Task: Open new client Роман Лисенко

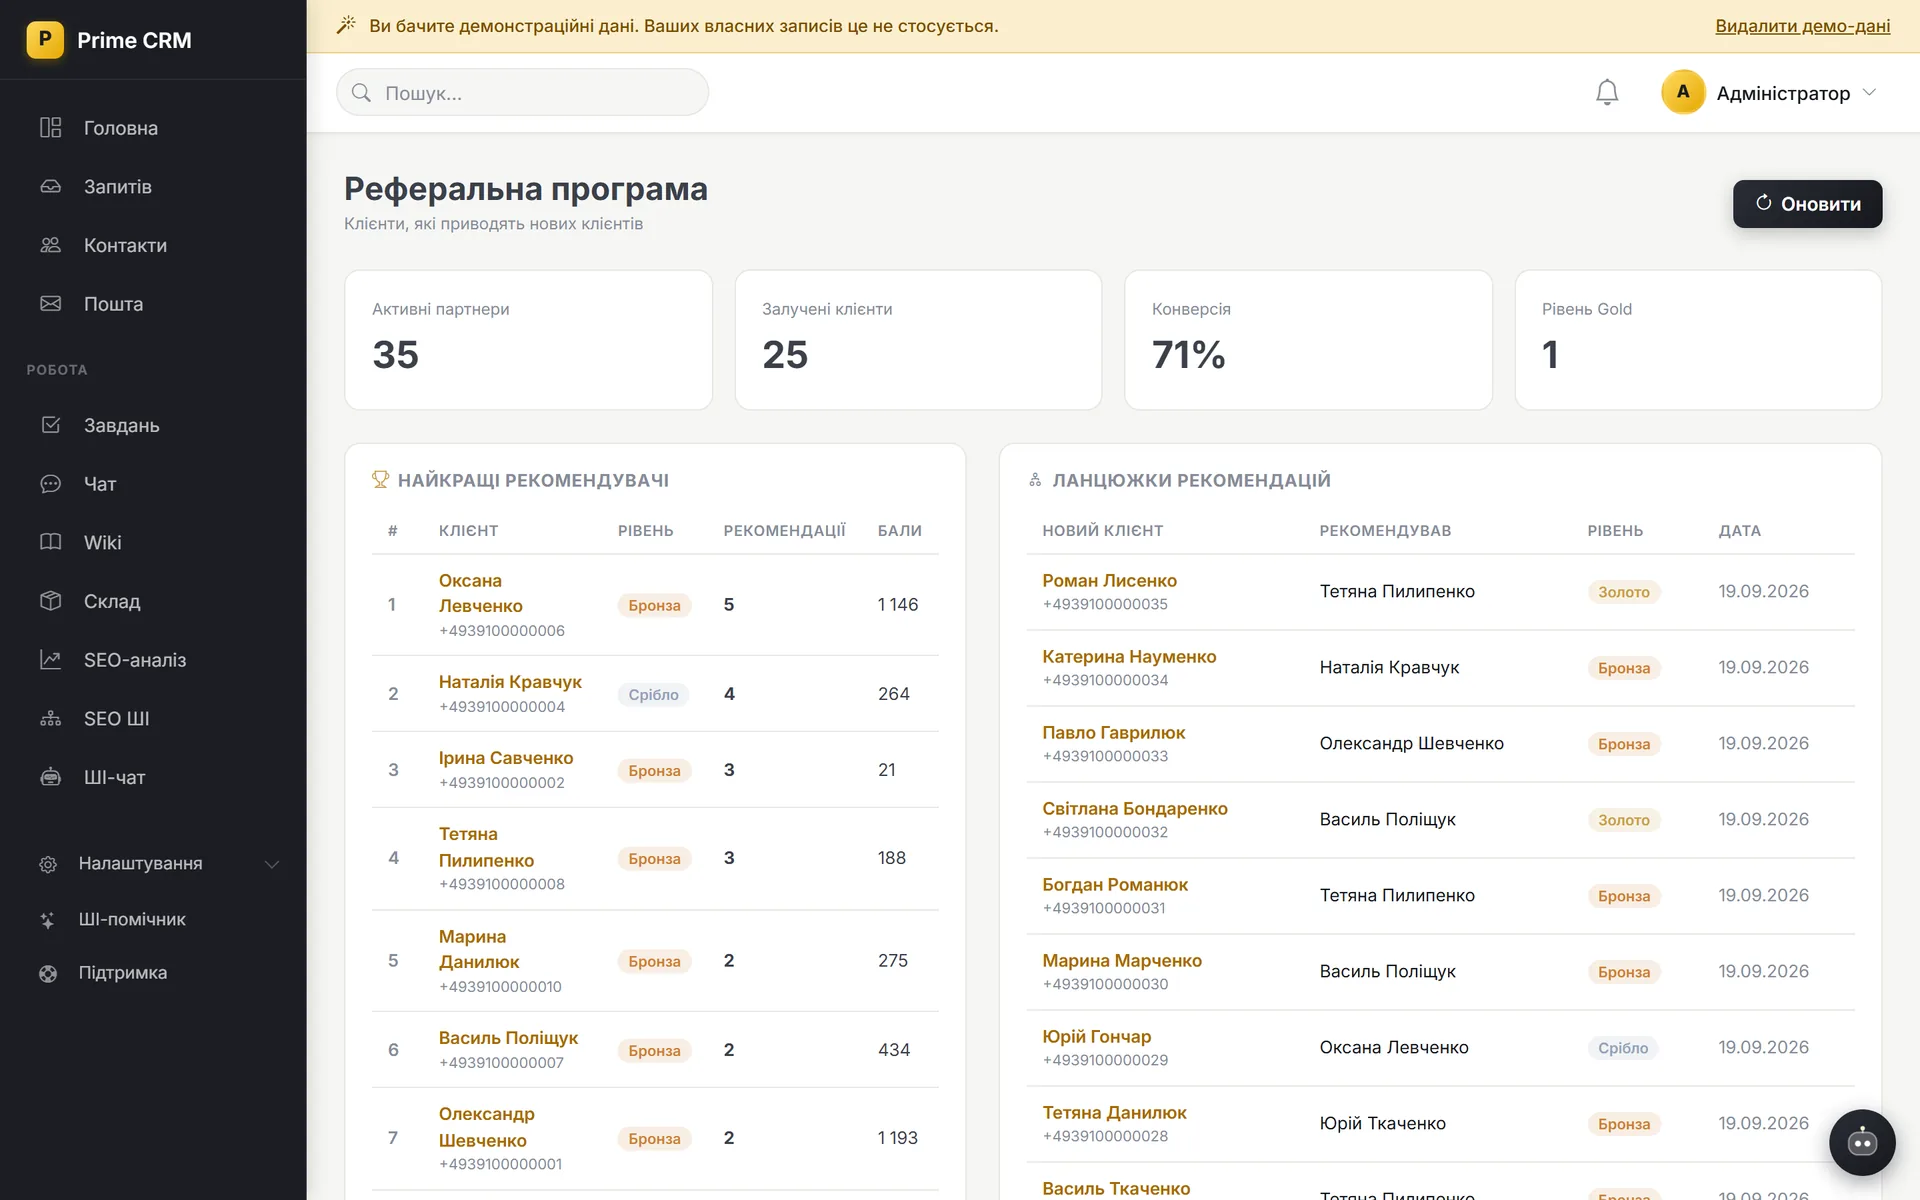Action: tap(1109, 581)
